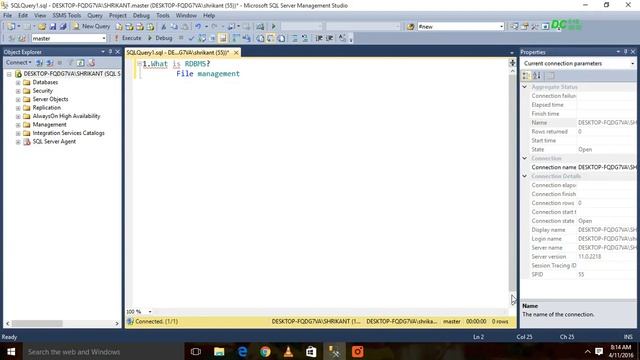Screen dimensions: 640x360
Task: Click the Parse checkmark icon
Action: pyautogui.click(x=191, y=38)
